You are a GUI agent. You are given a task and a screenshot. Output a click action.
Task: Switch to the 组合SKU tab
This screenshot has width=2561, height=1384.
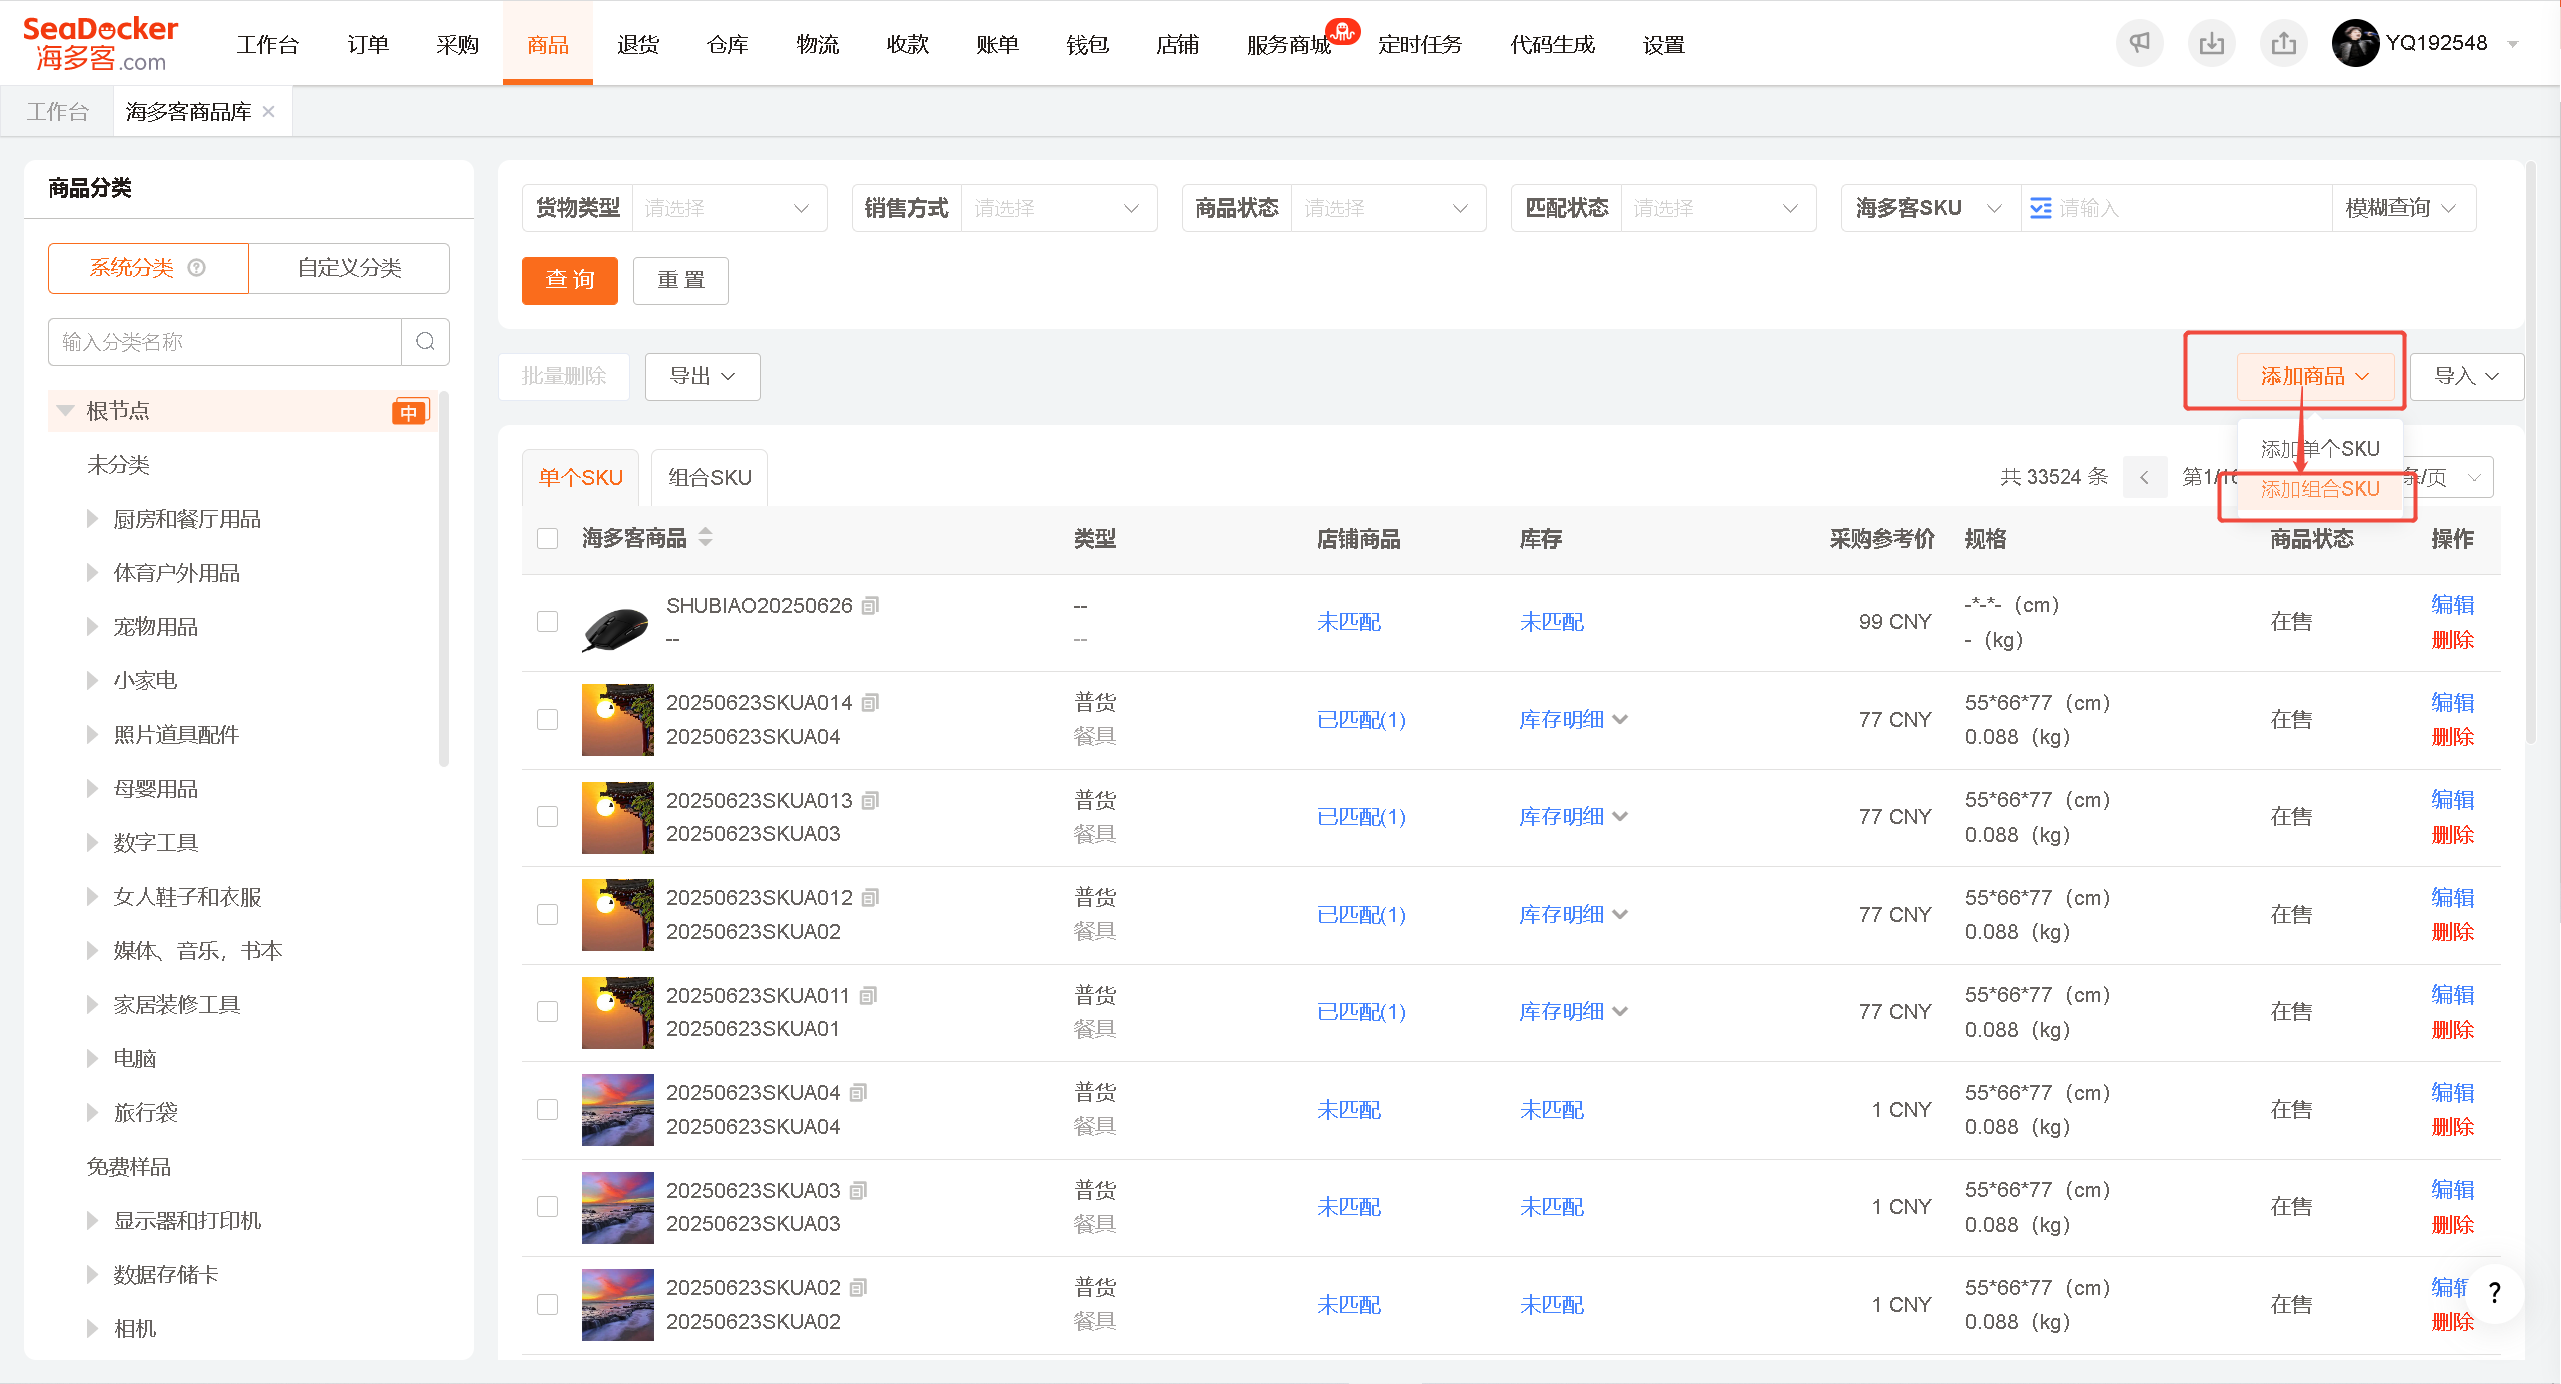click(x=709, y=478)
